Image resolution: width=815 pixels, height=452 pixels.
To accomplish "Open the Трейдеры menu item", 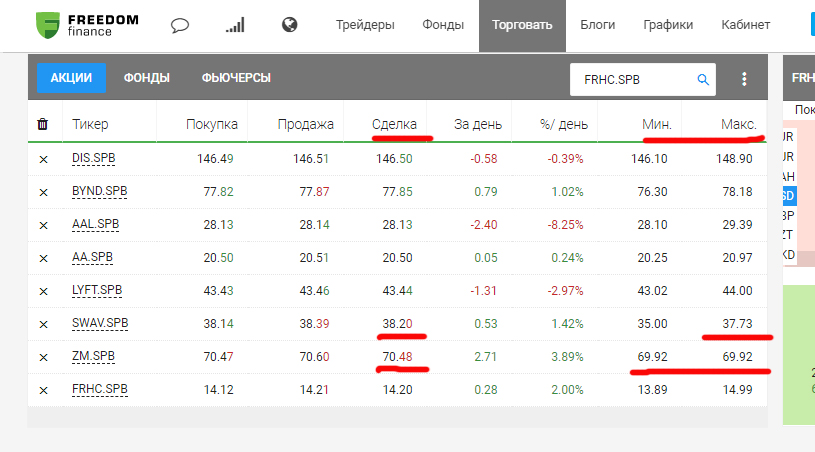I will pos(365,25).
